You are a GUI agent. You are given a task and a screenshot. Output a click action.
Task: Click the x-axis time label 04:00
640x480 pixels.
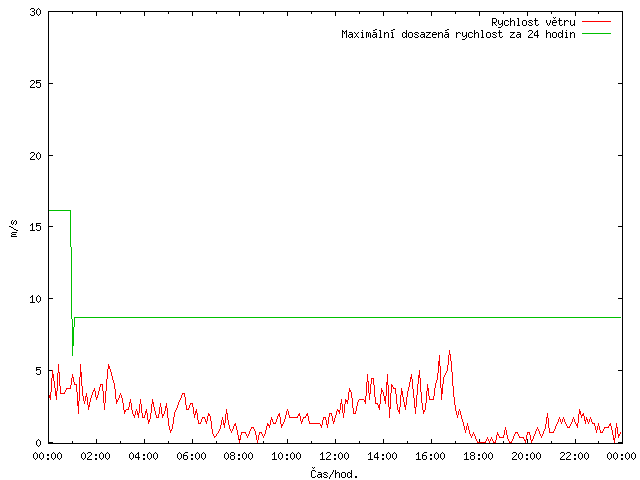pyautogui.click(x=143, y=456)
